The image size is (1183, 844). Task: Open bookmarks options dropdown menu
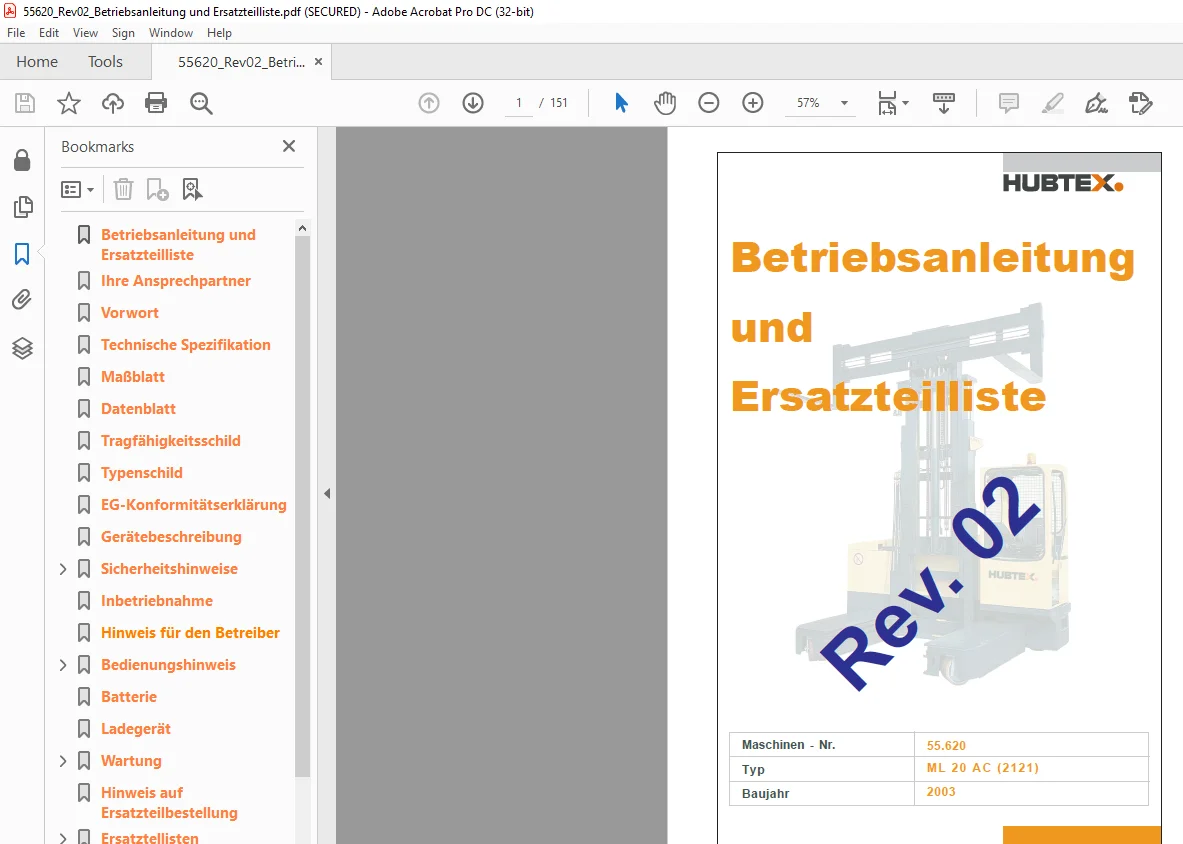(77, 189)
